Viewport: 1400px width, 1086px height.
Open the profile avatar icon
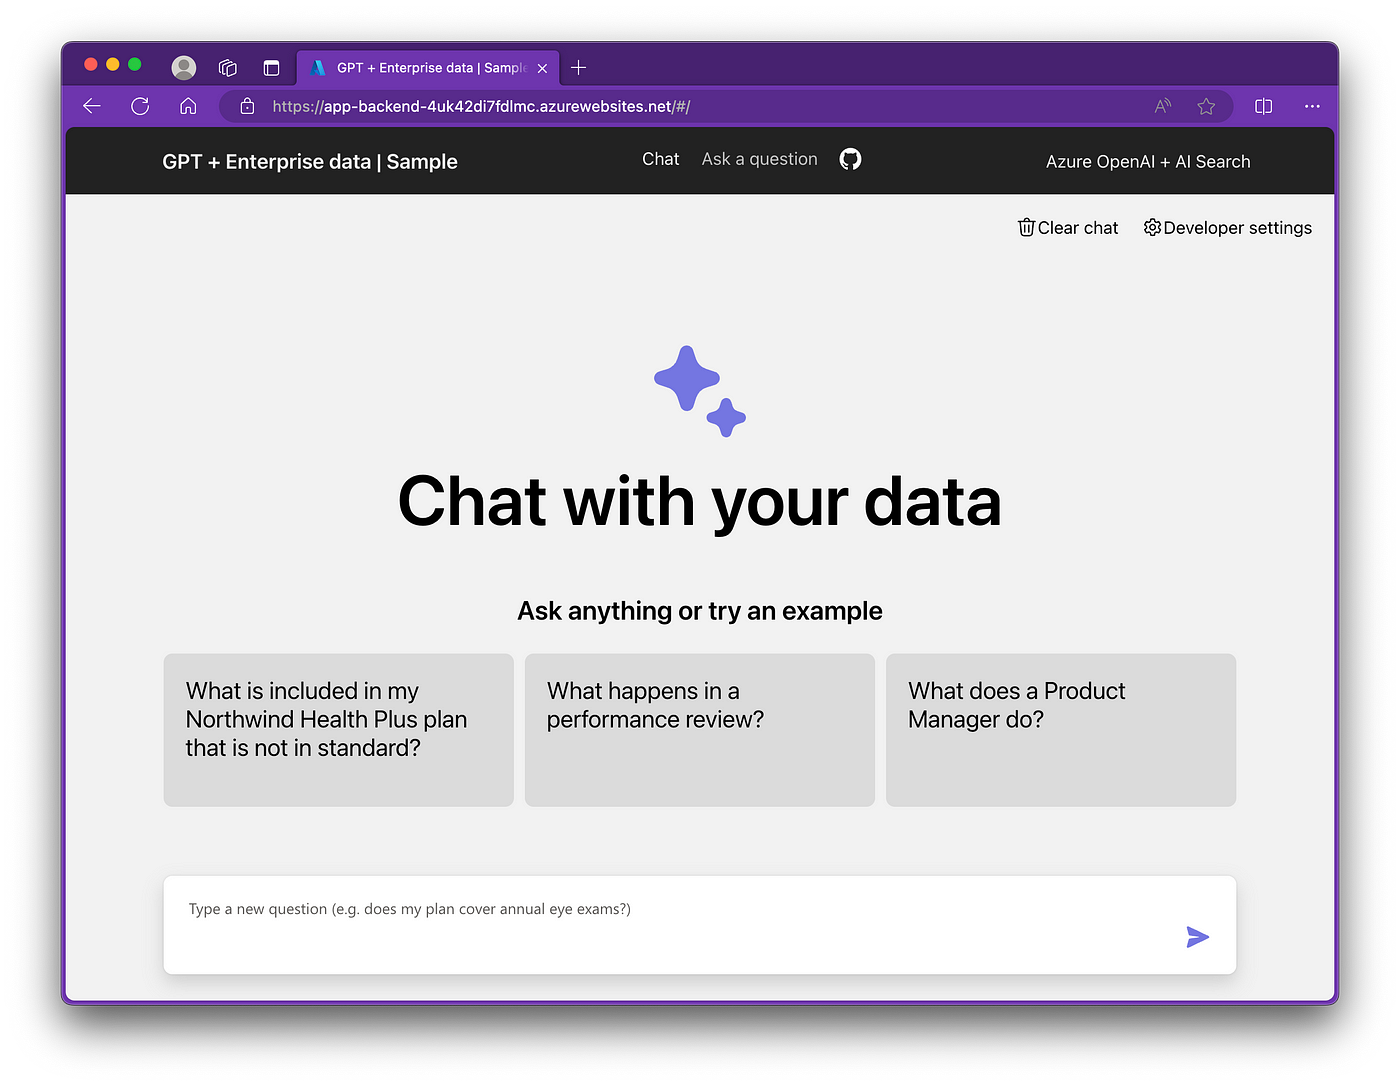pyautogui.click(x=184, y=67)
